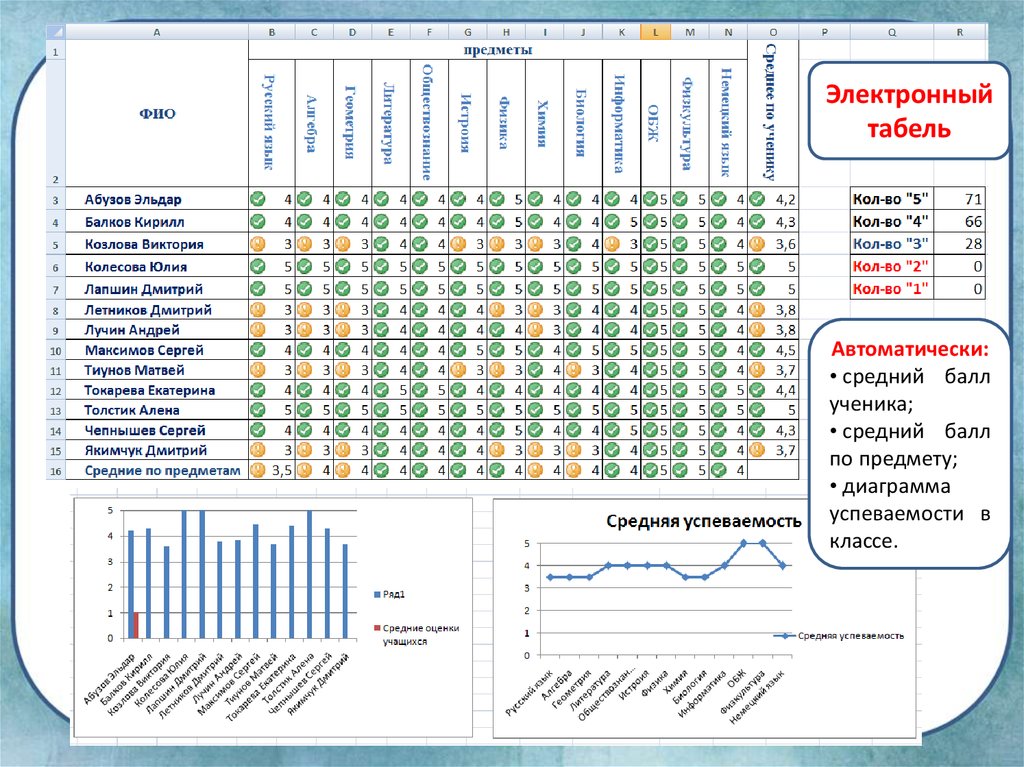1024x767 pixels.
Task: Click yellow icon in Лучин Андрей's average 3,8 cell
Action: 757,329
